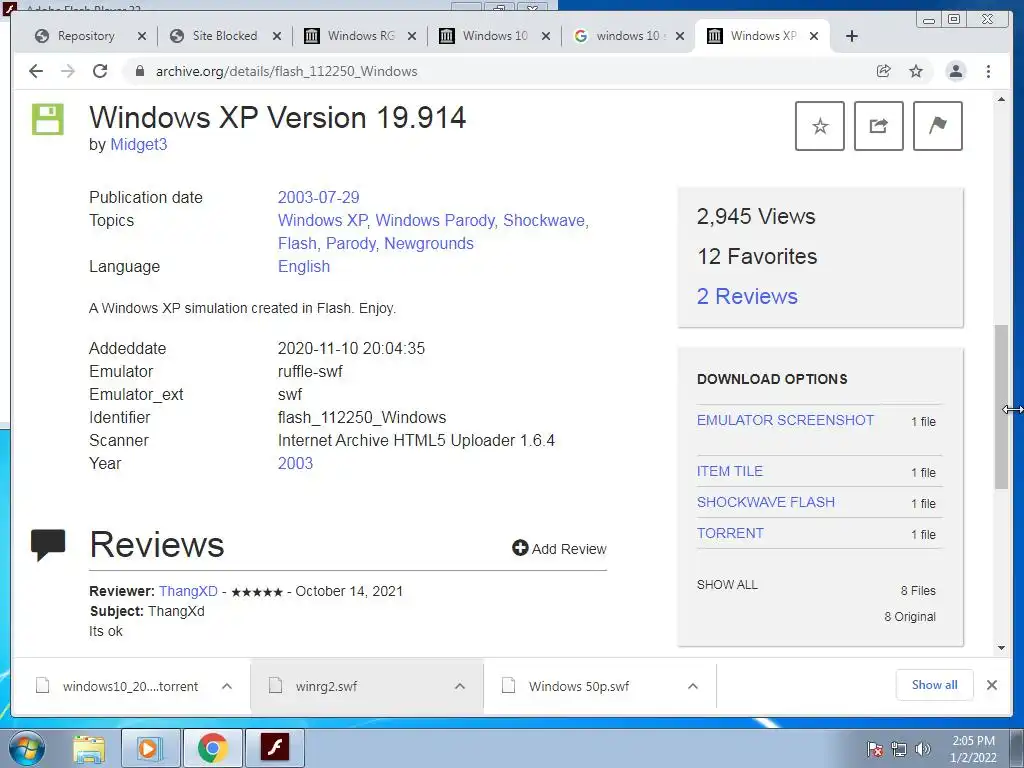This screenshot has width=1024, height=768.
Task: Click the browser forward arrow
Action: pos(68,71)
